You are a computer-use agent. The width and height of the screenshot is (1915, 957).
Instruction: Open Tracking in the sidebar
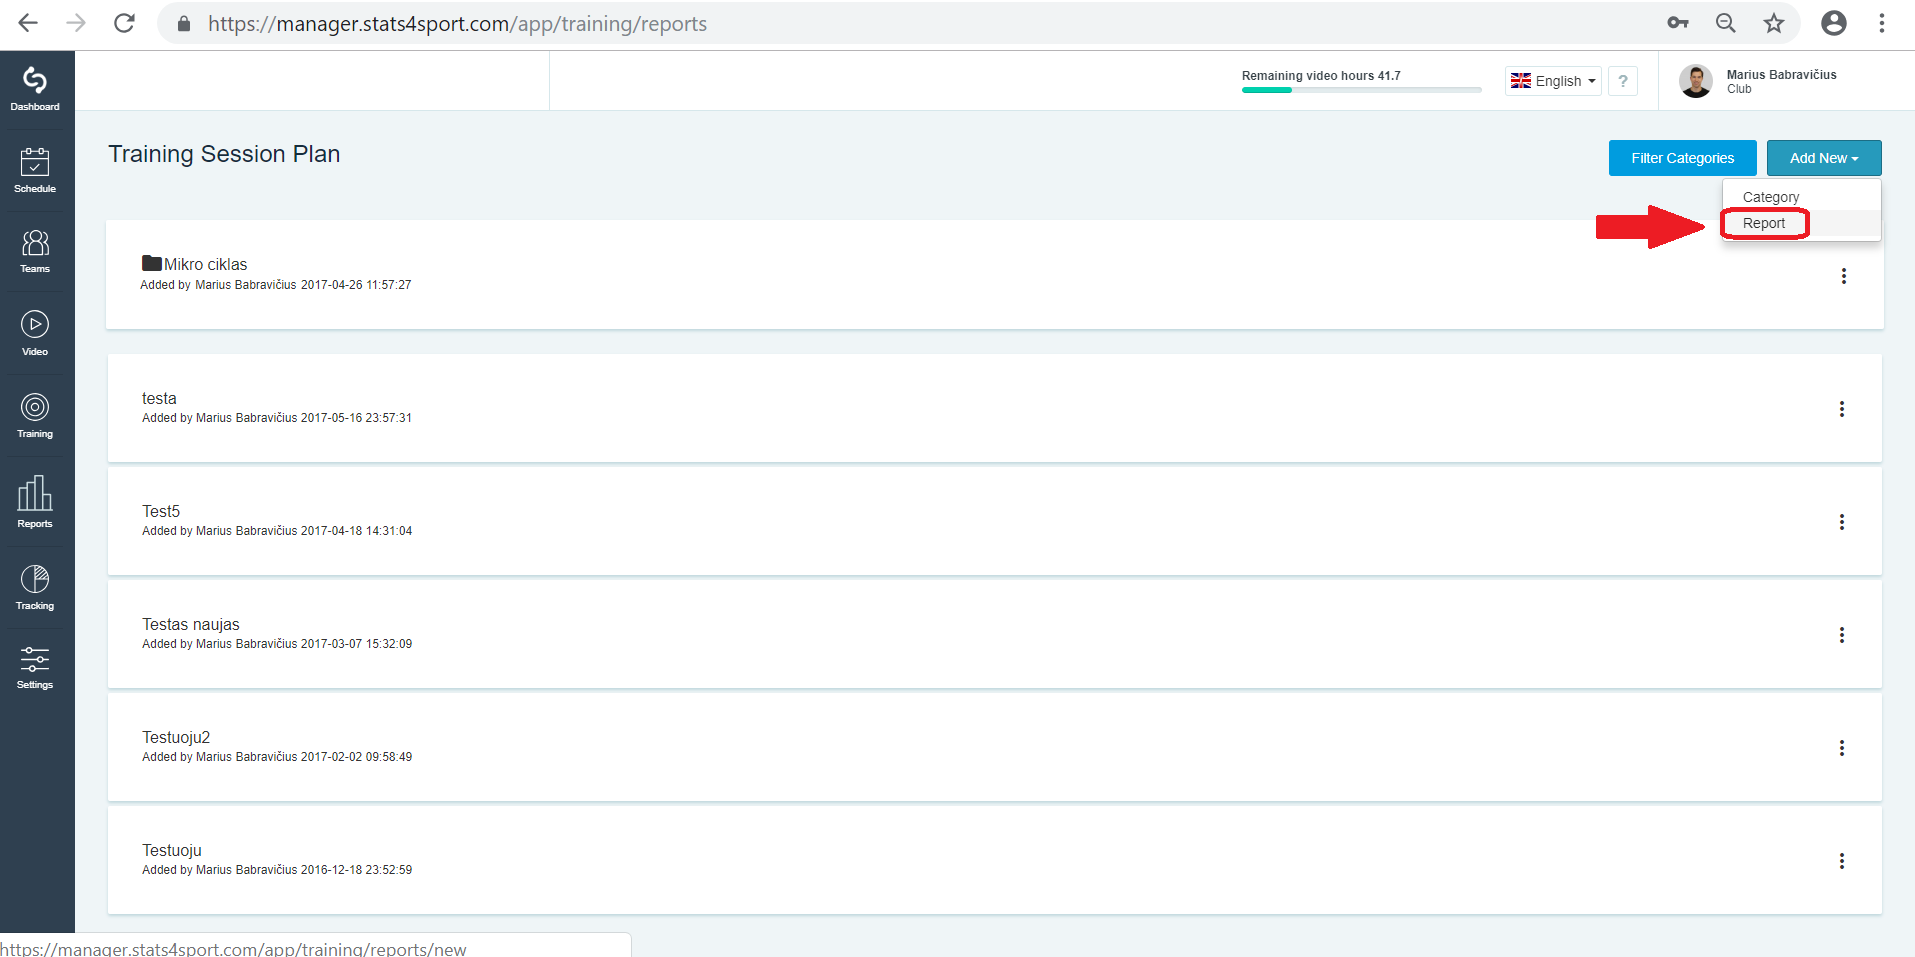[x=35, y=587]
